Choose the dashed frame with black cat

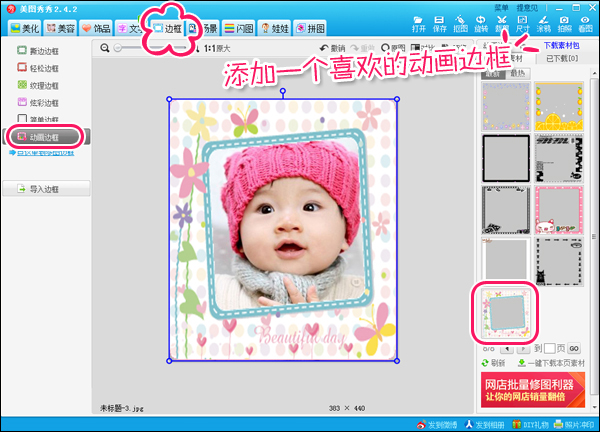559,262
